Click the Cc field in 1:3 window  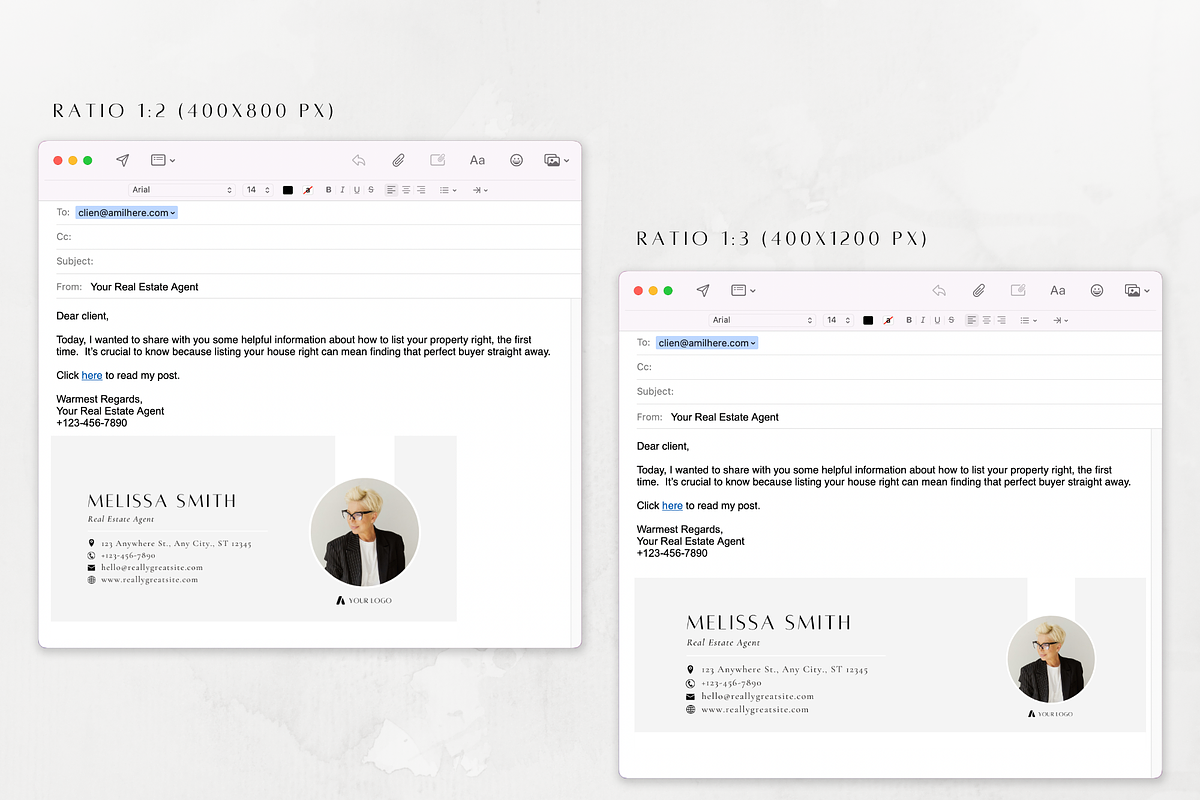pyautogui.click(x=899, y=367)
